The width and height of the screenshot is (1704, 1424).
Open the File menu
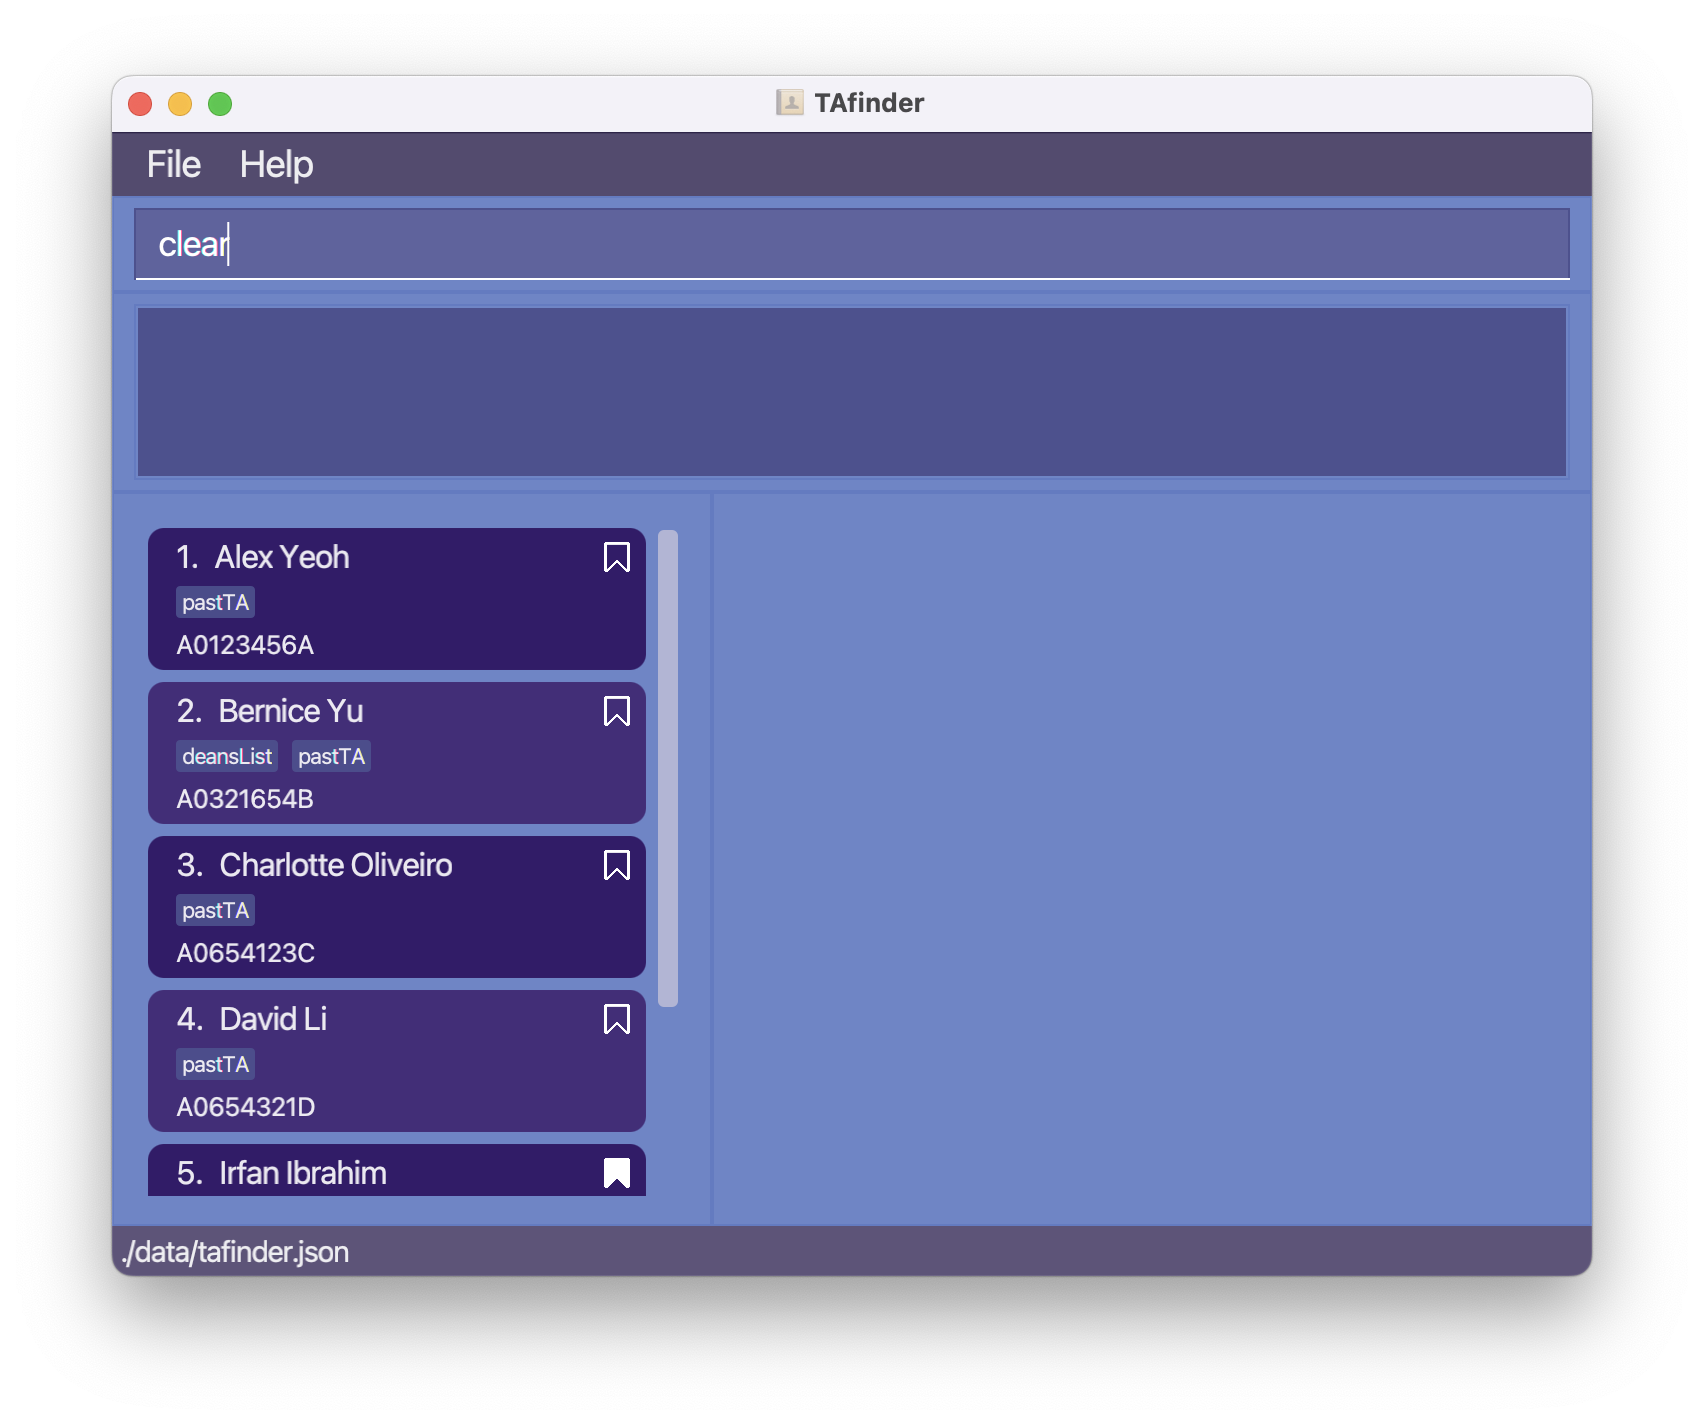(x=174, y=164)
